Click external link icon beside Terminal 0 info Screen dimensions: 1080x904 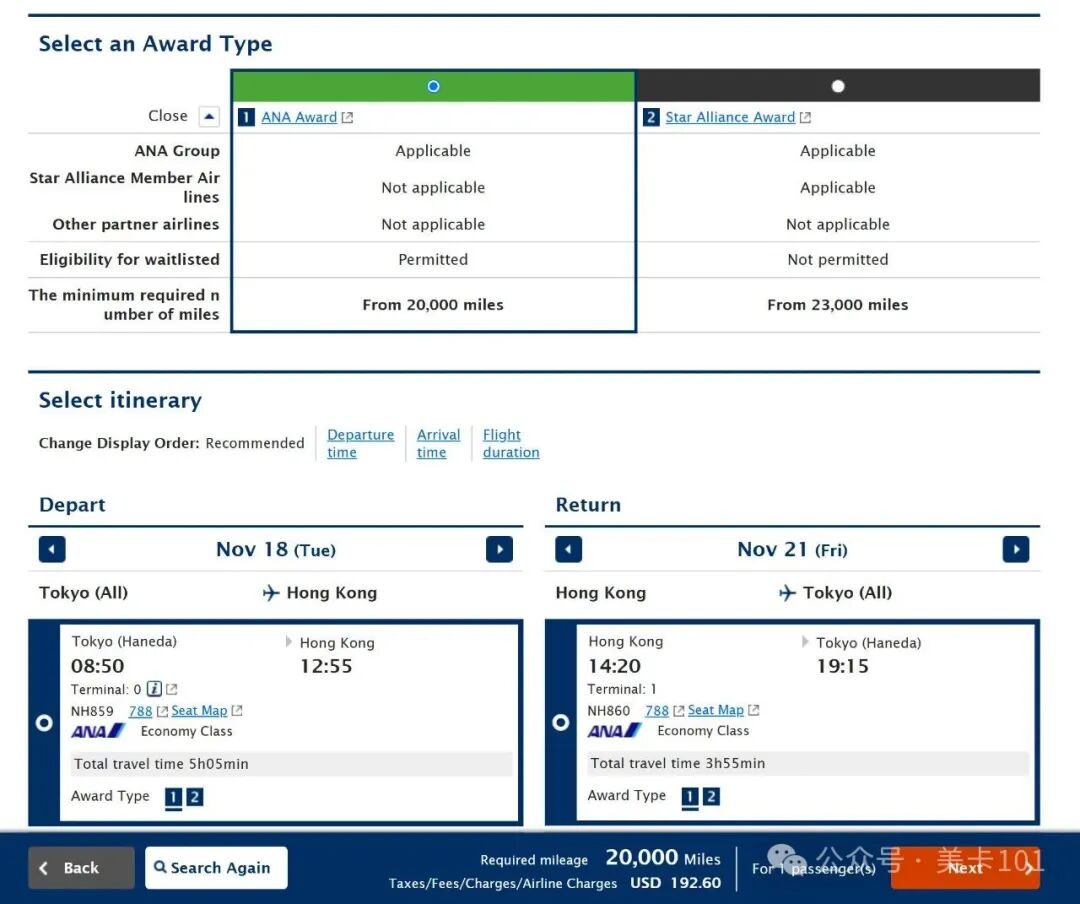point(172,690)
